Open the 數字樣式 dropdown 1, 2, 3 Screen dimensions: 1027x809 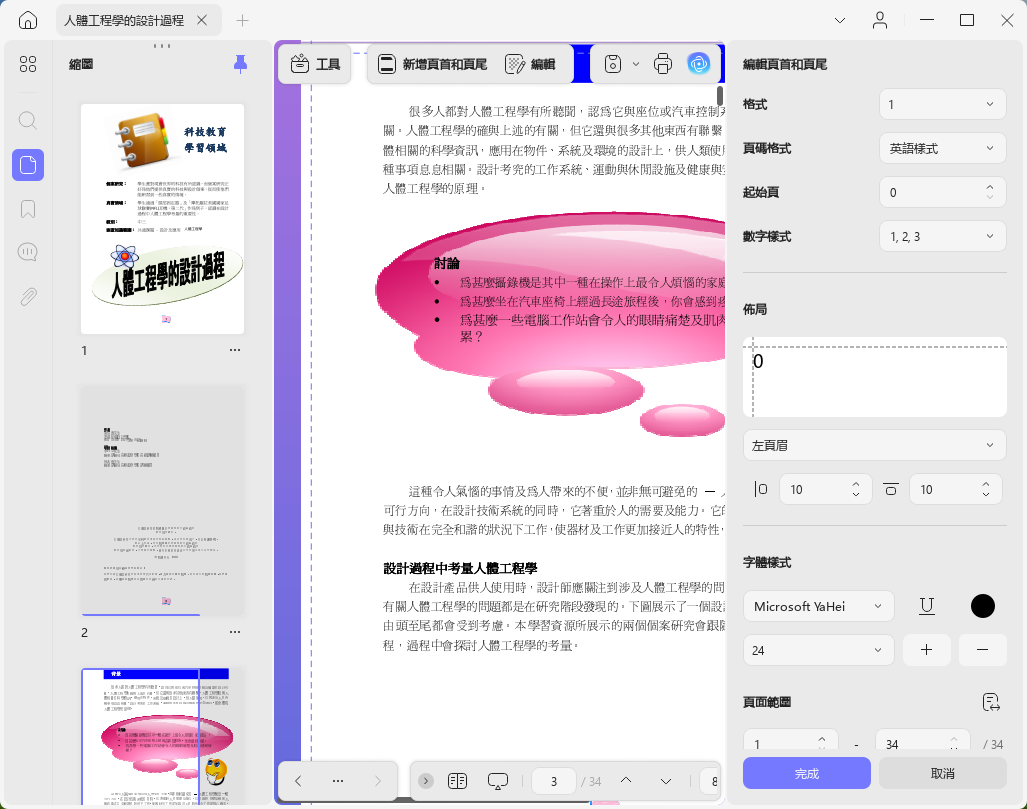(942, 236)
